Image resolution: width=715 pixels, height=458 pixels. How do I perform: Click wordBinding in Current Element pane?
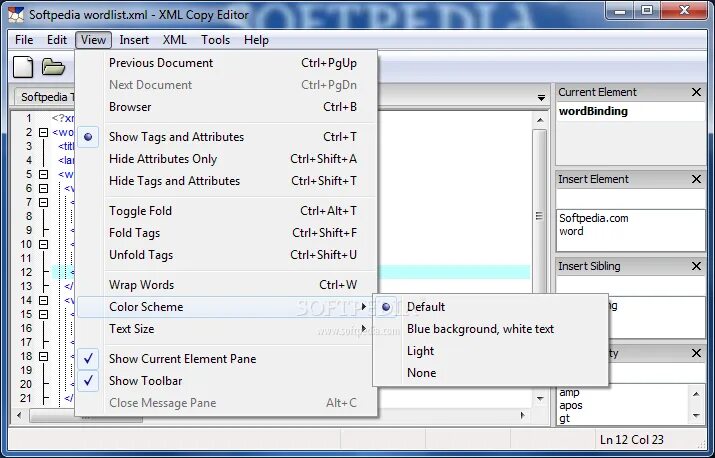coord(593,111)
